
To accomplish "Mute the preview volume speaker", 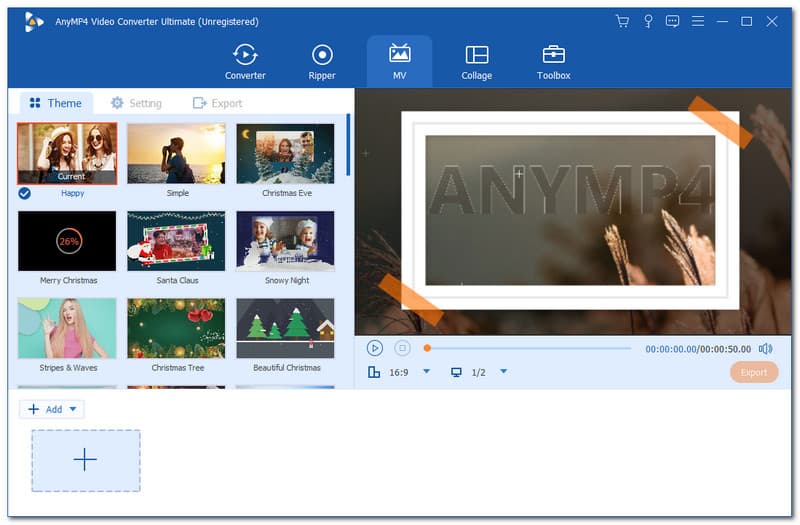I will tap(765, 348).
